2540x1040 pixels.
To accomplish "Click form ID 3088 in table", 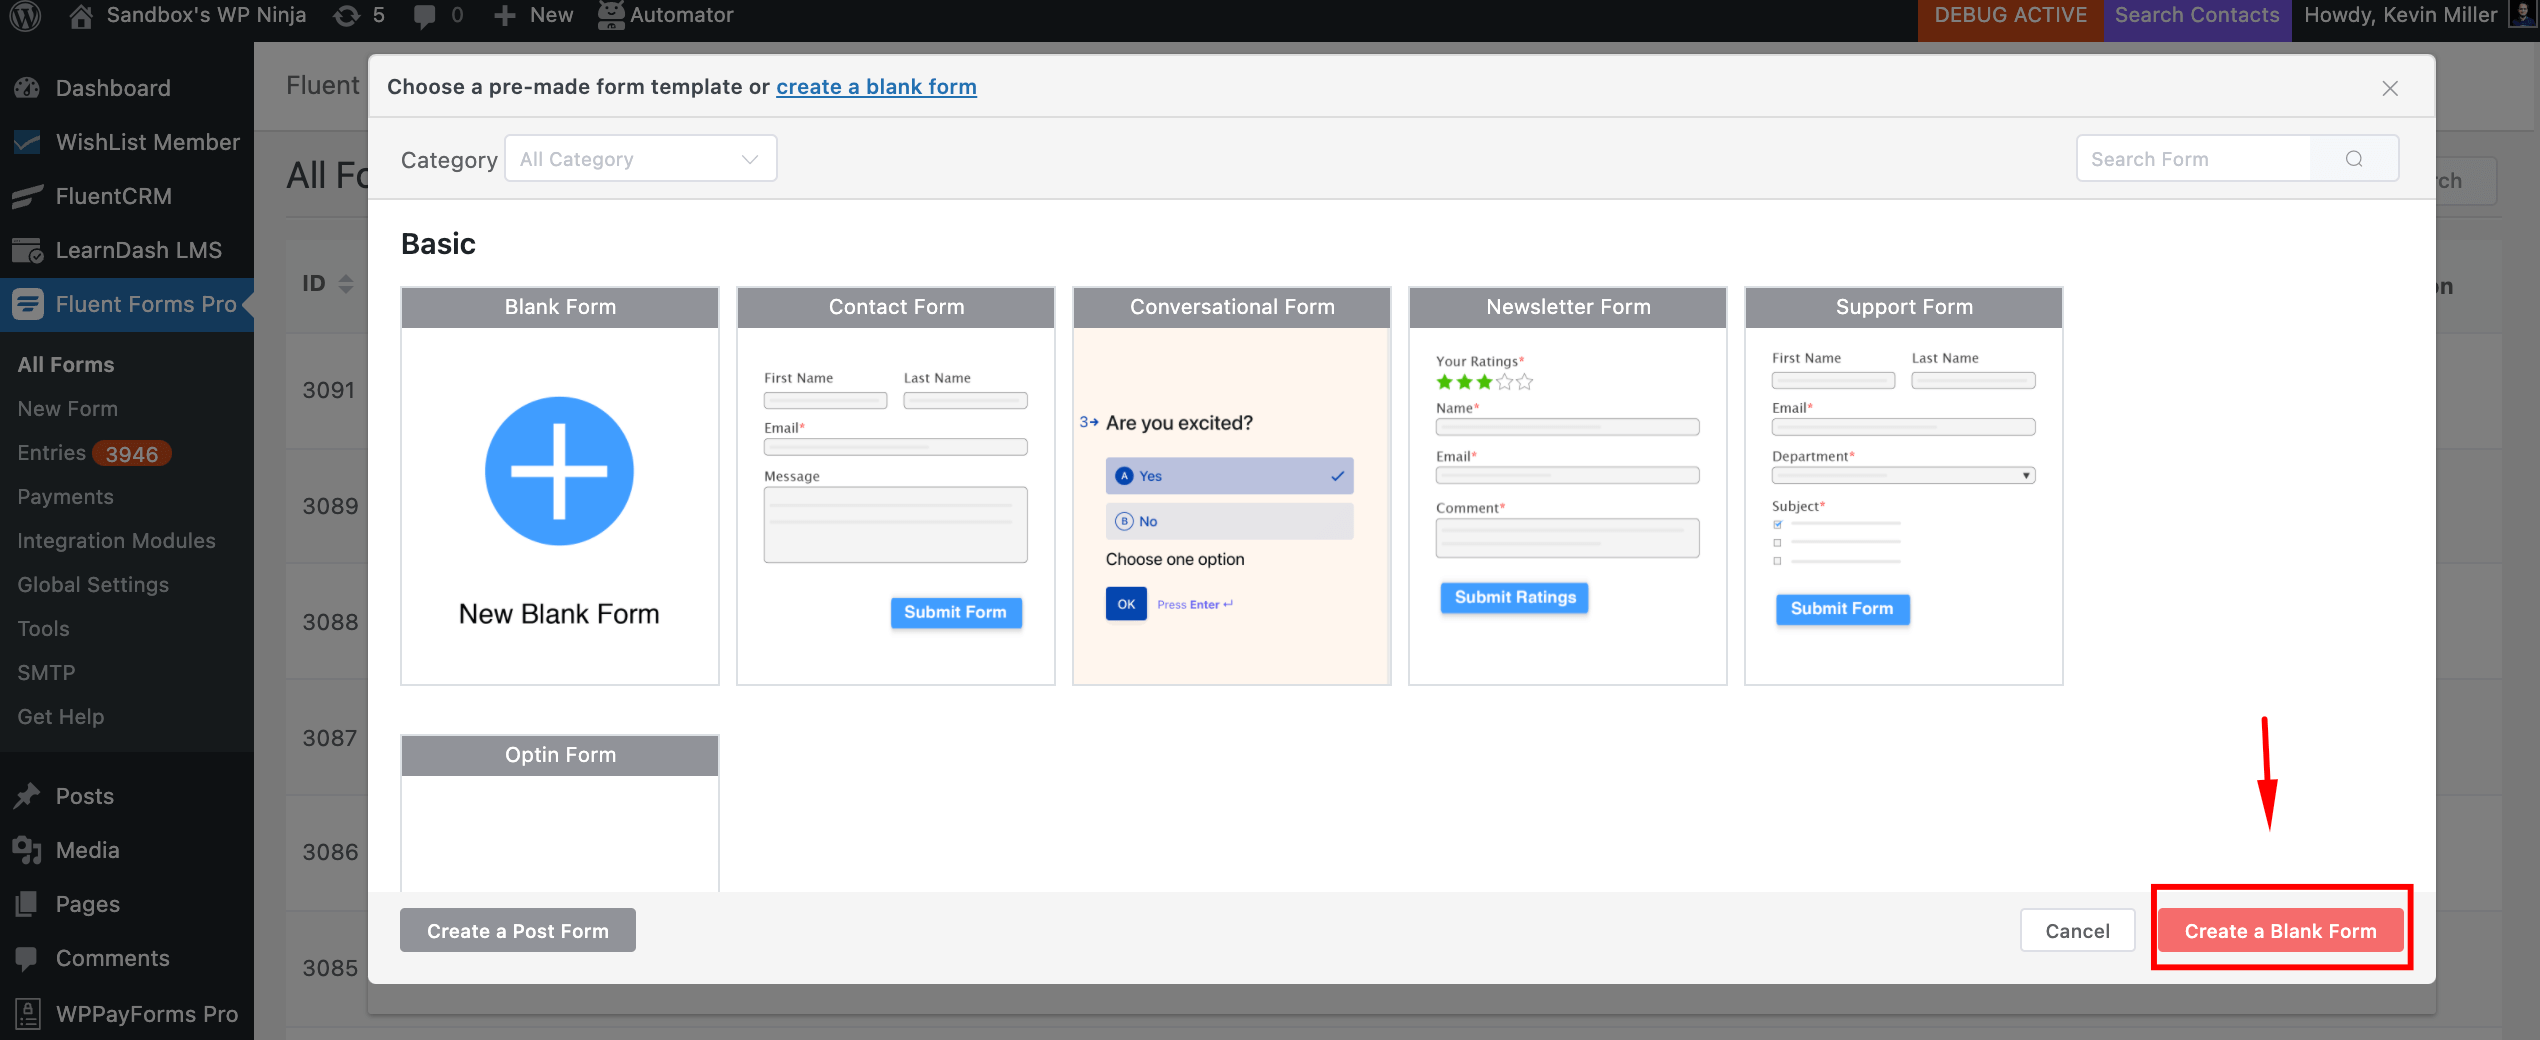I will click(330, 623).
